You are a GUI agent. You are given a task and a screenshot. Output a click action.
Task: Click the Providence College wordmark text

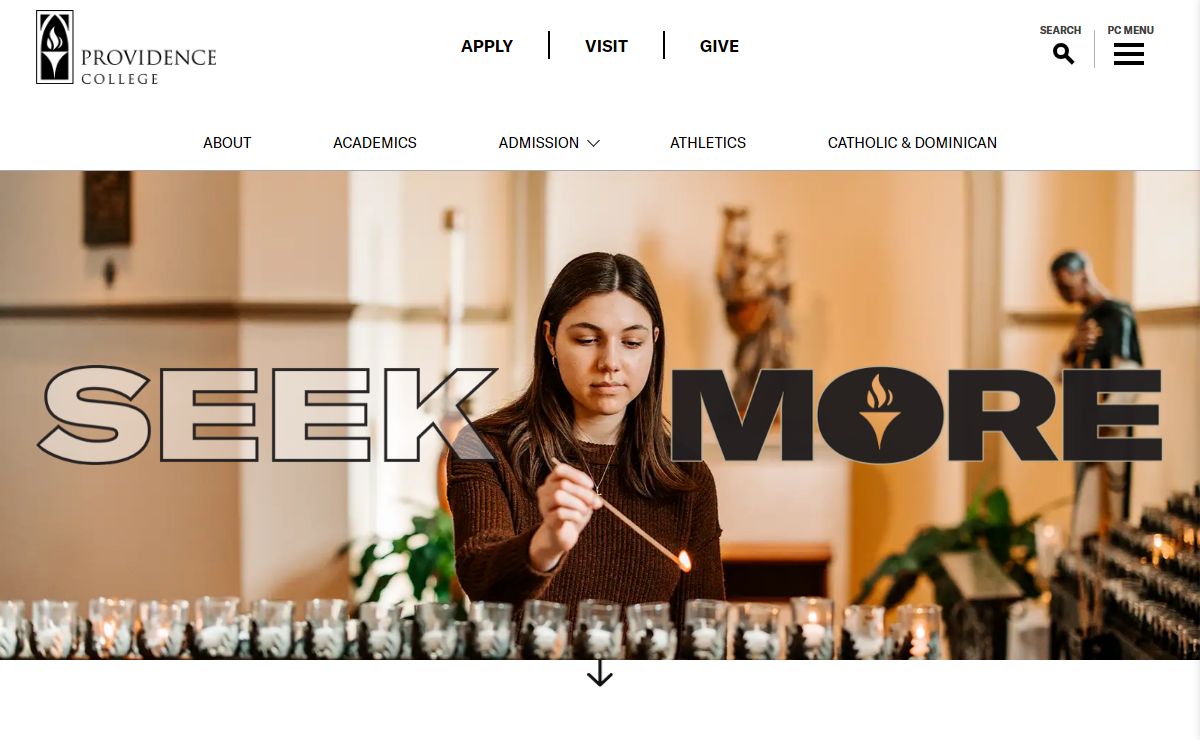click(149, 65)
